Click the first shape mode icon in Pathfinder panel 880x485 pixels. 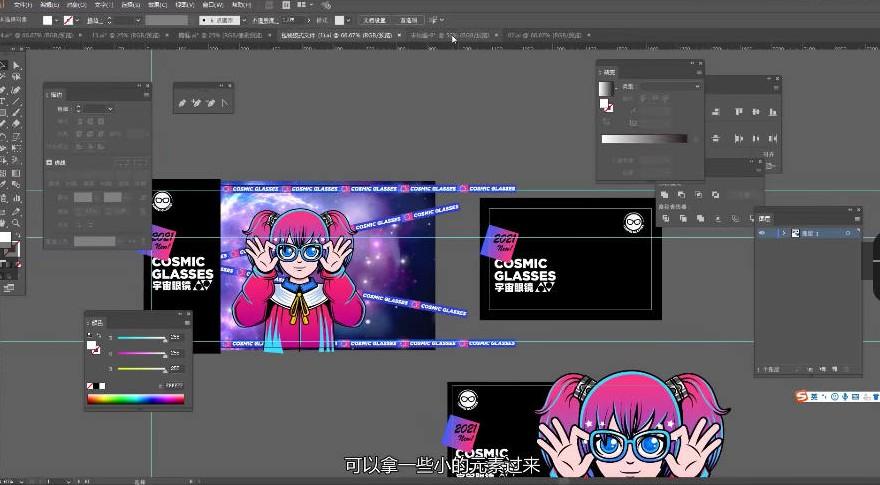[x=664, y=195]
